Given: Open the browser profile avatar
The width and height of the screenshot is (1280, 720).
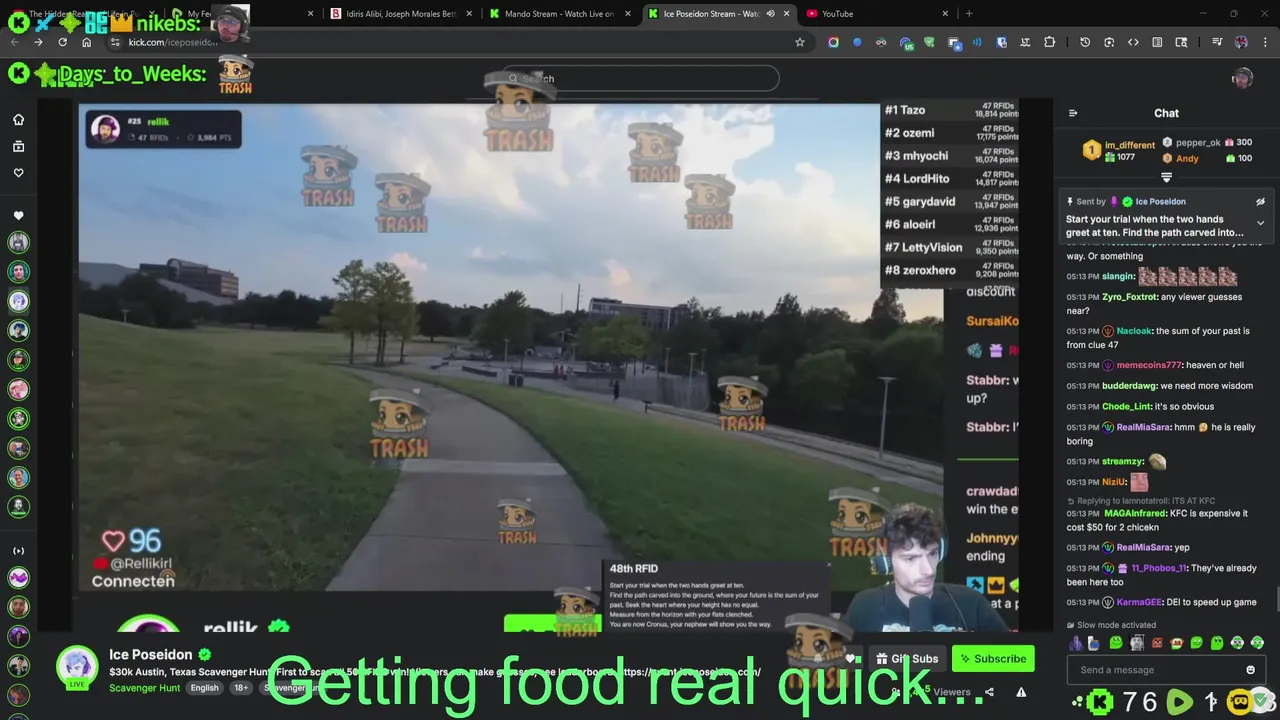Looking at the screenshot, I should point(1241,42).
